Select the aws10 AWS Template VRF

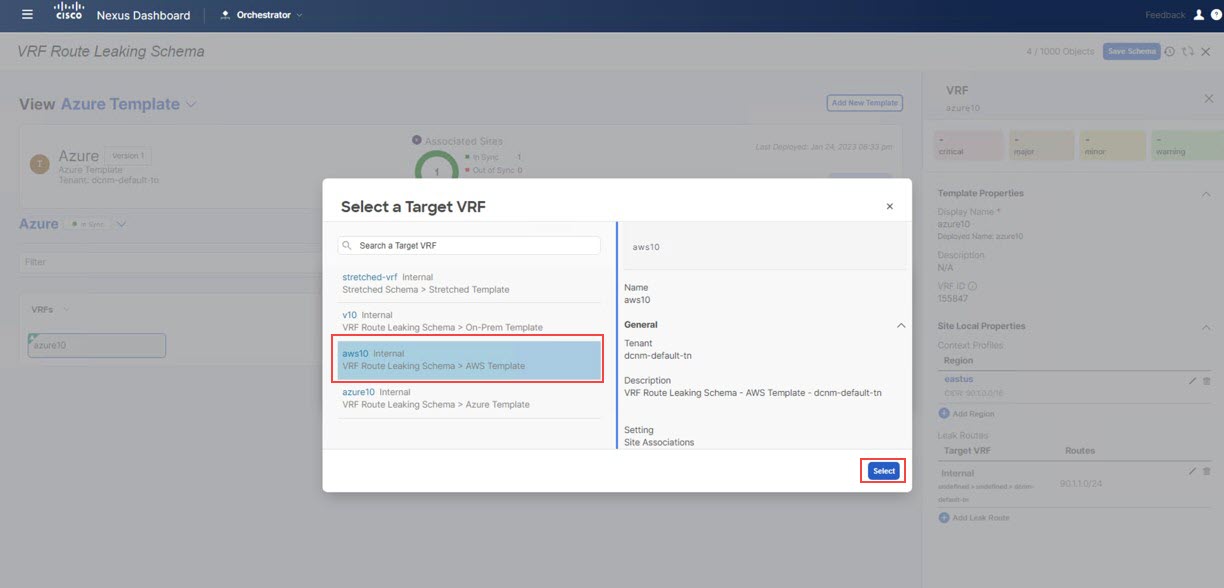469,360
